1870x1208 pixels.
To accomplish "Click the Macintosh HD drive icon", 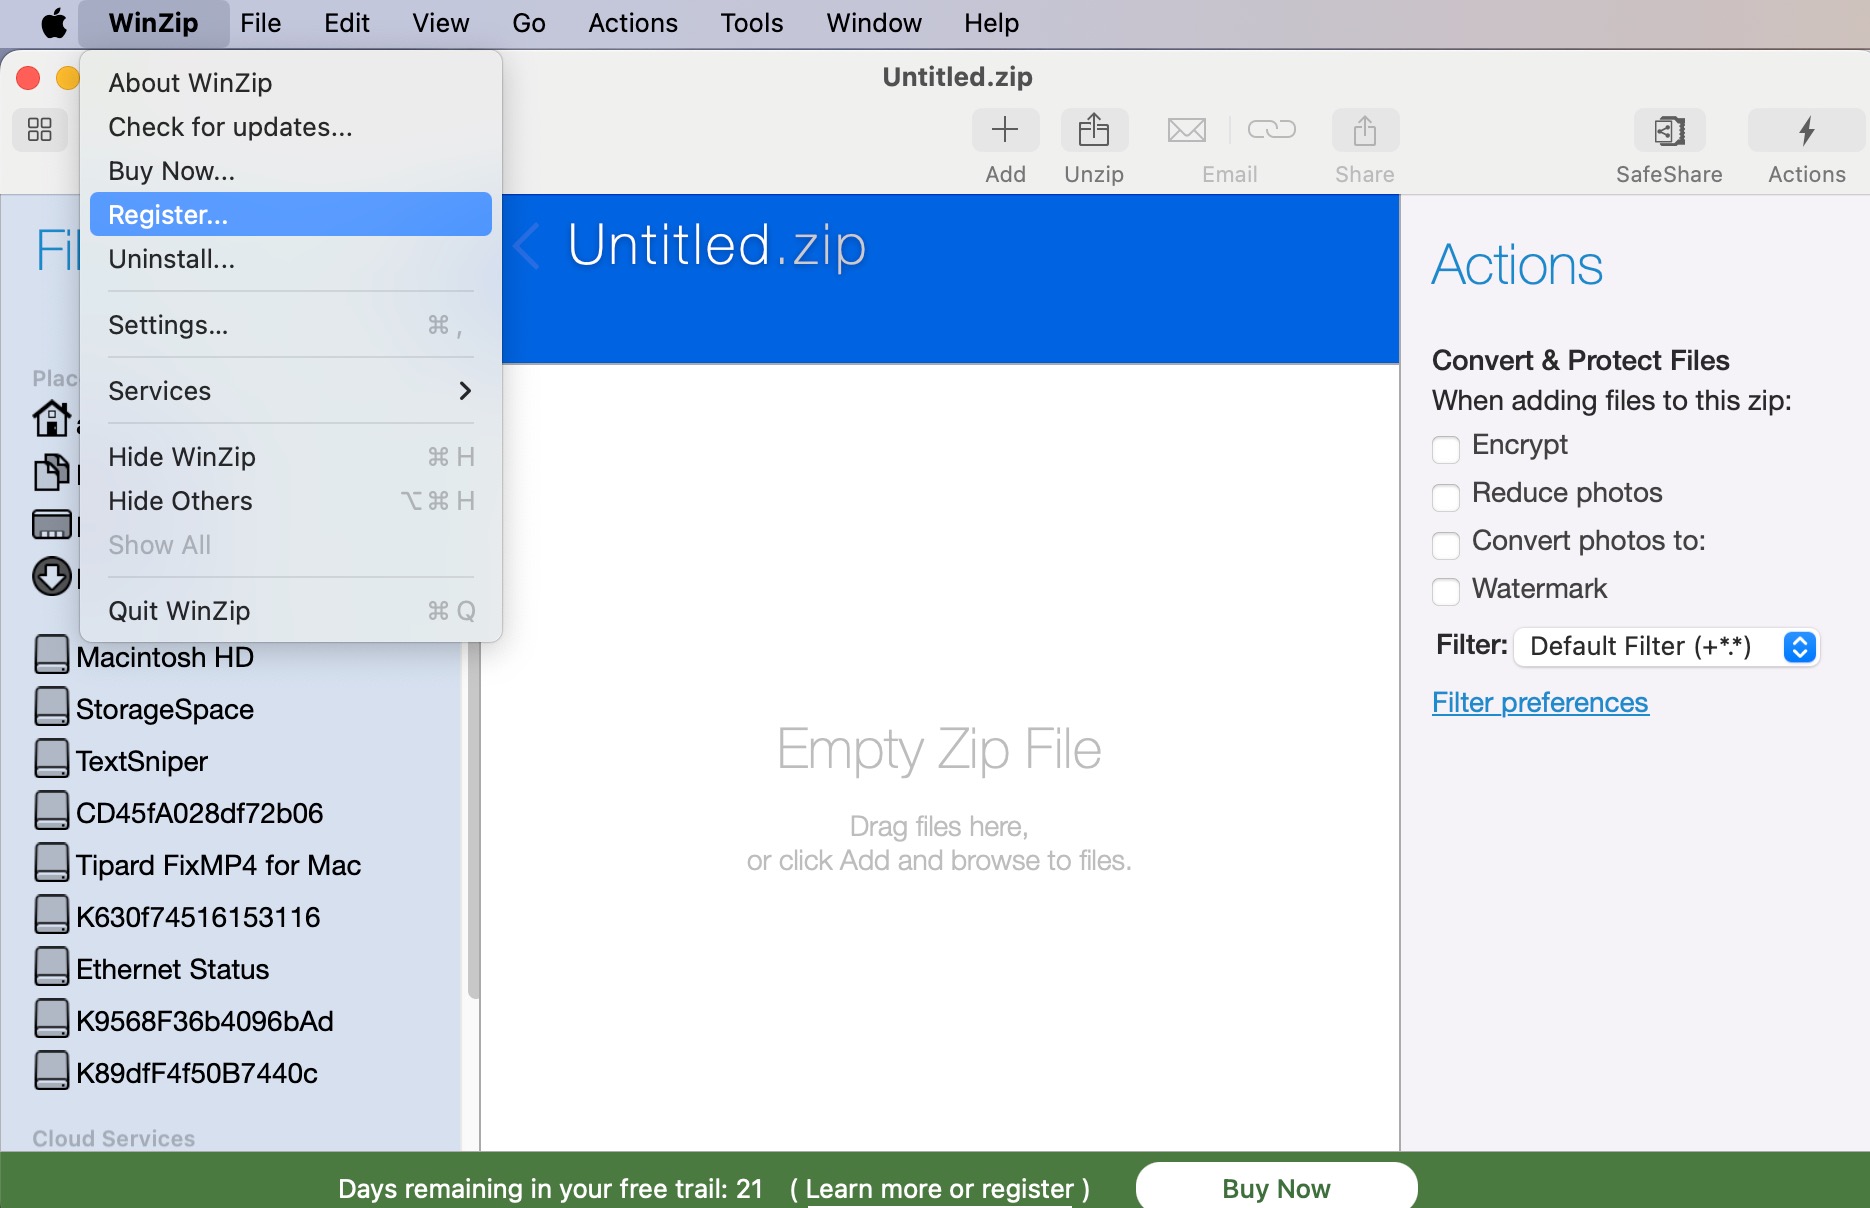I will (52, 655).
